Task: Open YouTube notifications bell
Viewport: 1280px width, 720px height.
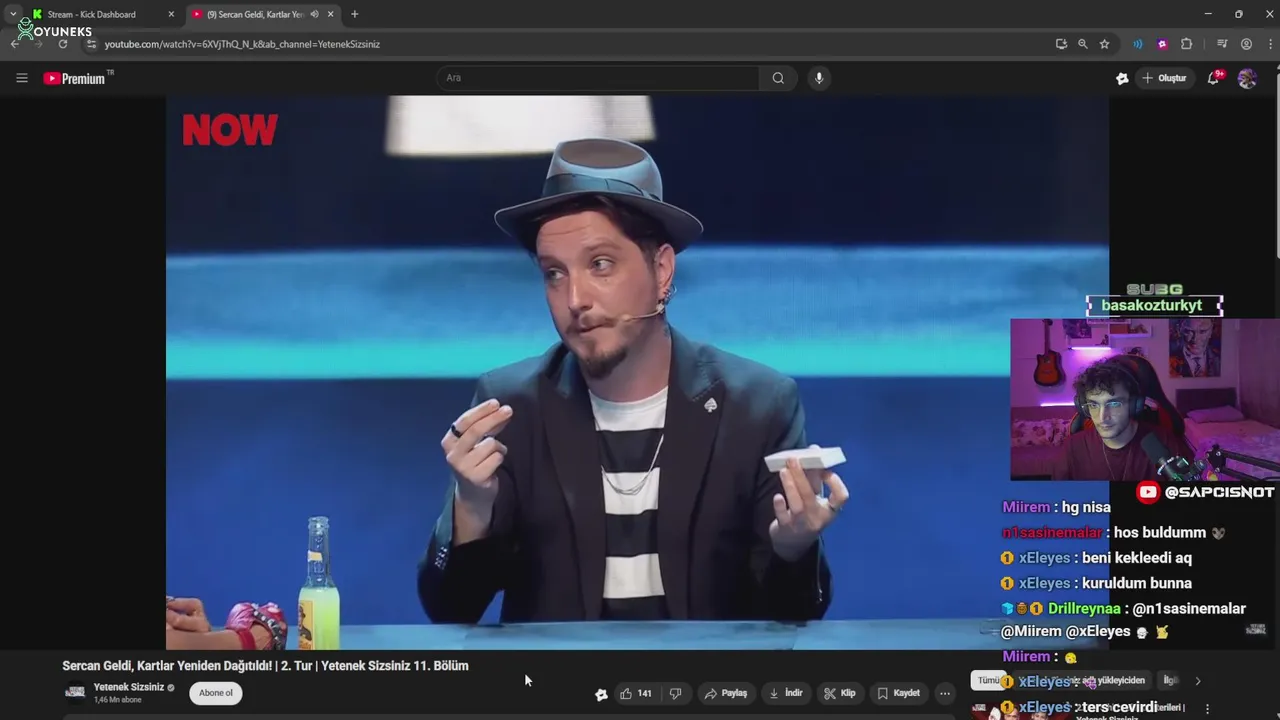Action: click(1214, 78)
